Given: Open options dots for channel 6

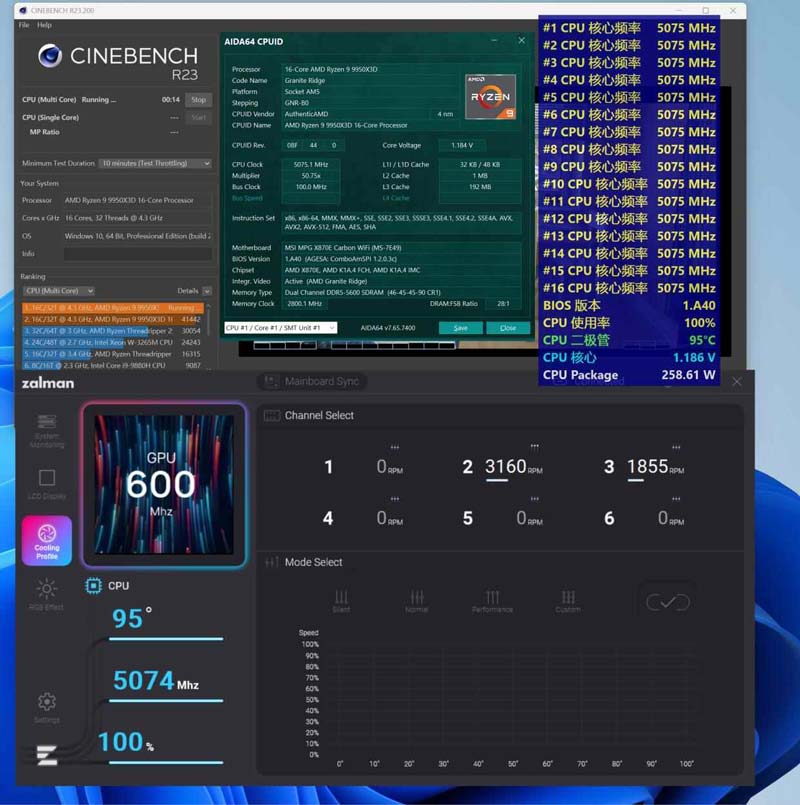Looking at the screenshot, I should point(676,499).
